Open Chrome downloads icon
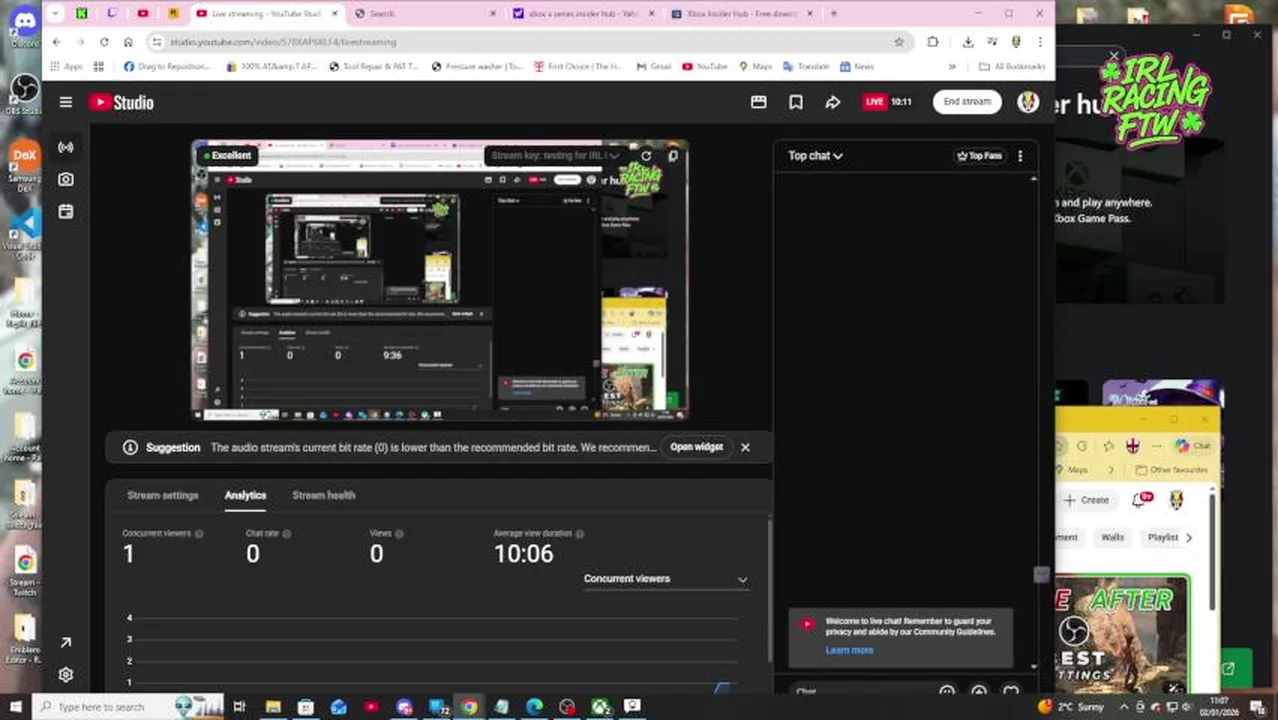Screen dimensions: 1278x720 968,42
